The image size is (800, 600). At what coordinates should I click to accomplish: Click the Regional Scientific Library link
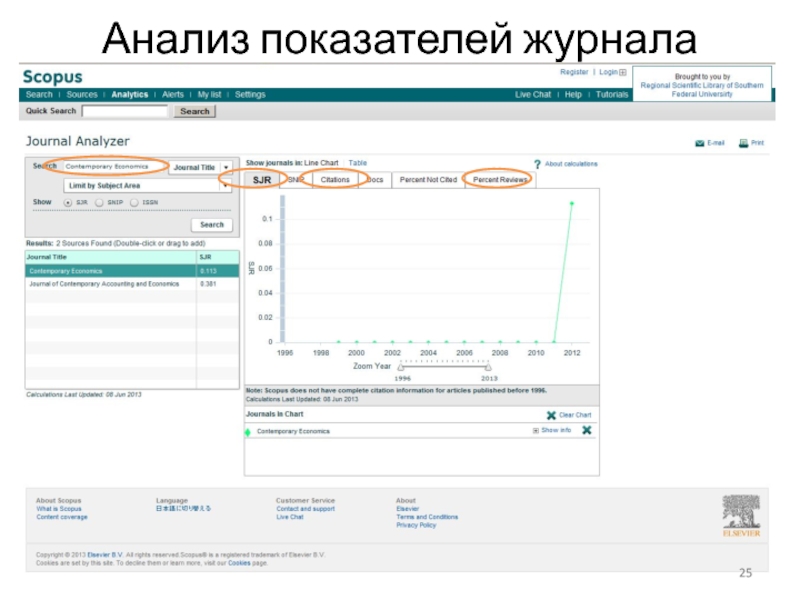pos(702,90)
